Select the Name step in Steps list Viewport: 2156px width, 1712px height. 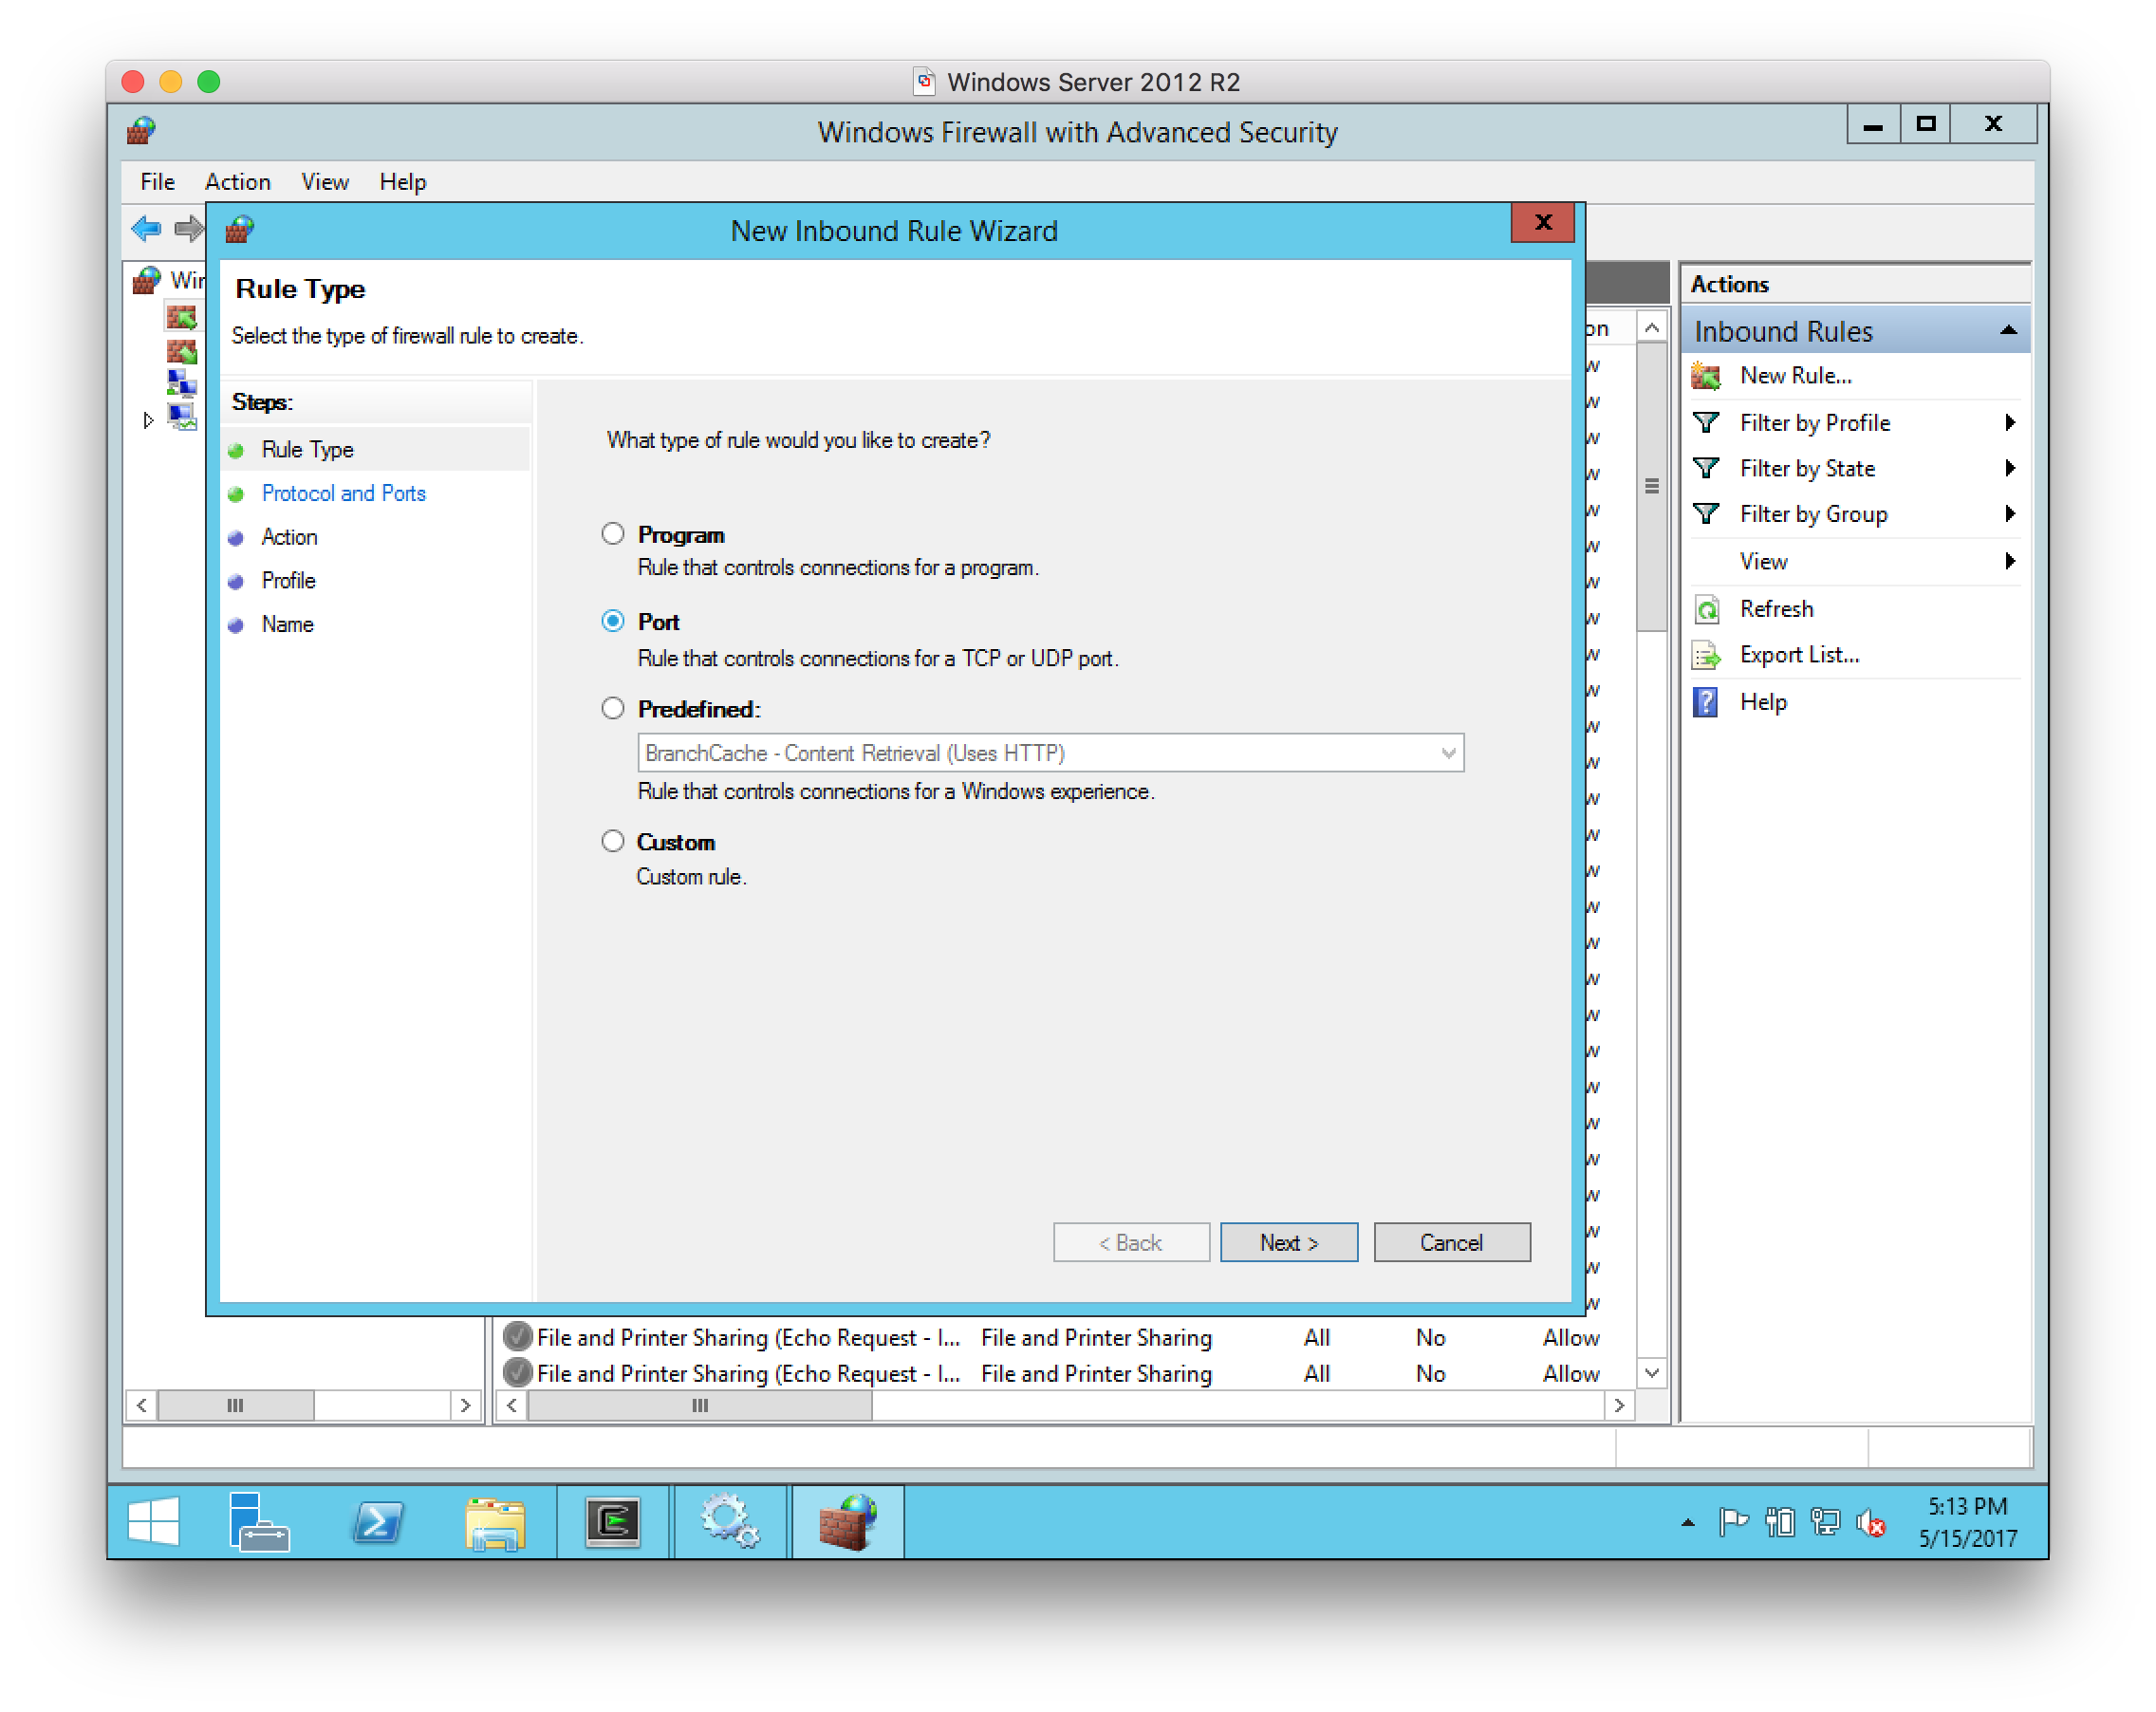[x=287, y=624]
